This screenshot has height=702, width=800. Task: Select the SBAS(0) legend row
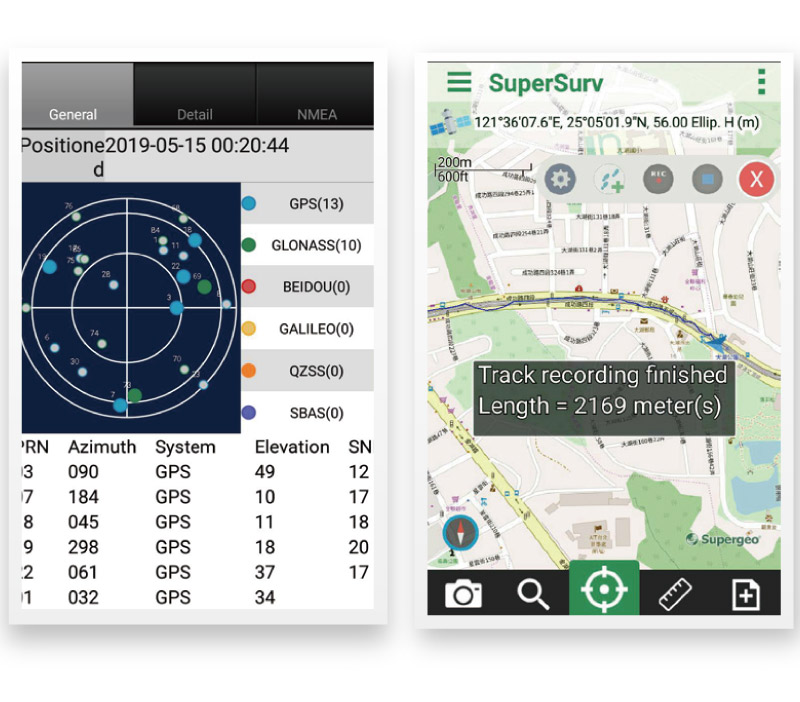(307, 413)
